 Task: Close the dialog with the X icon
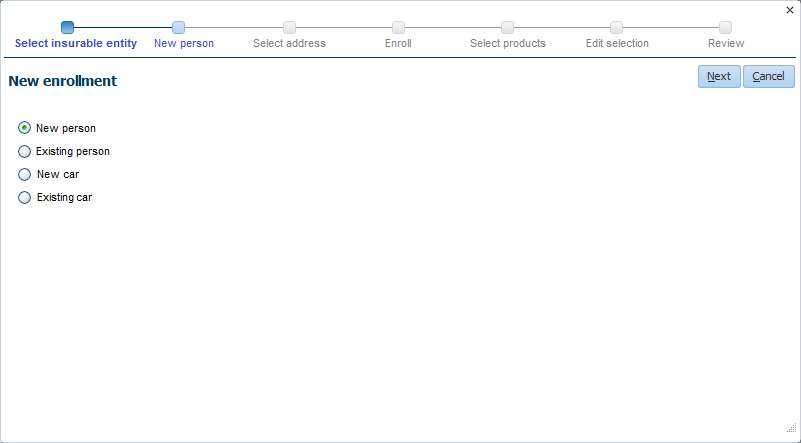point(789,10)
